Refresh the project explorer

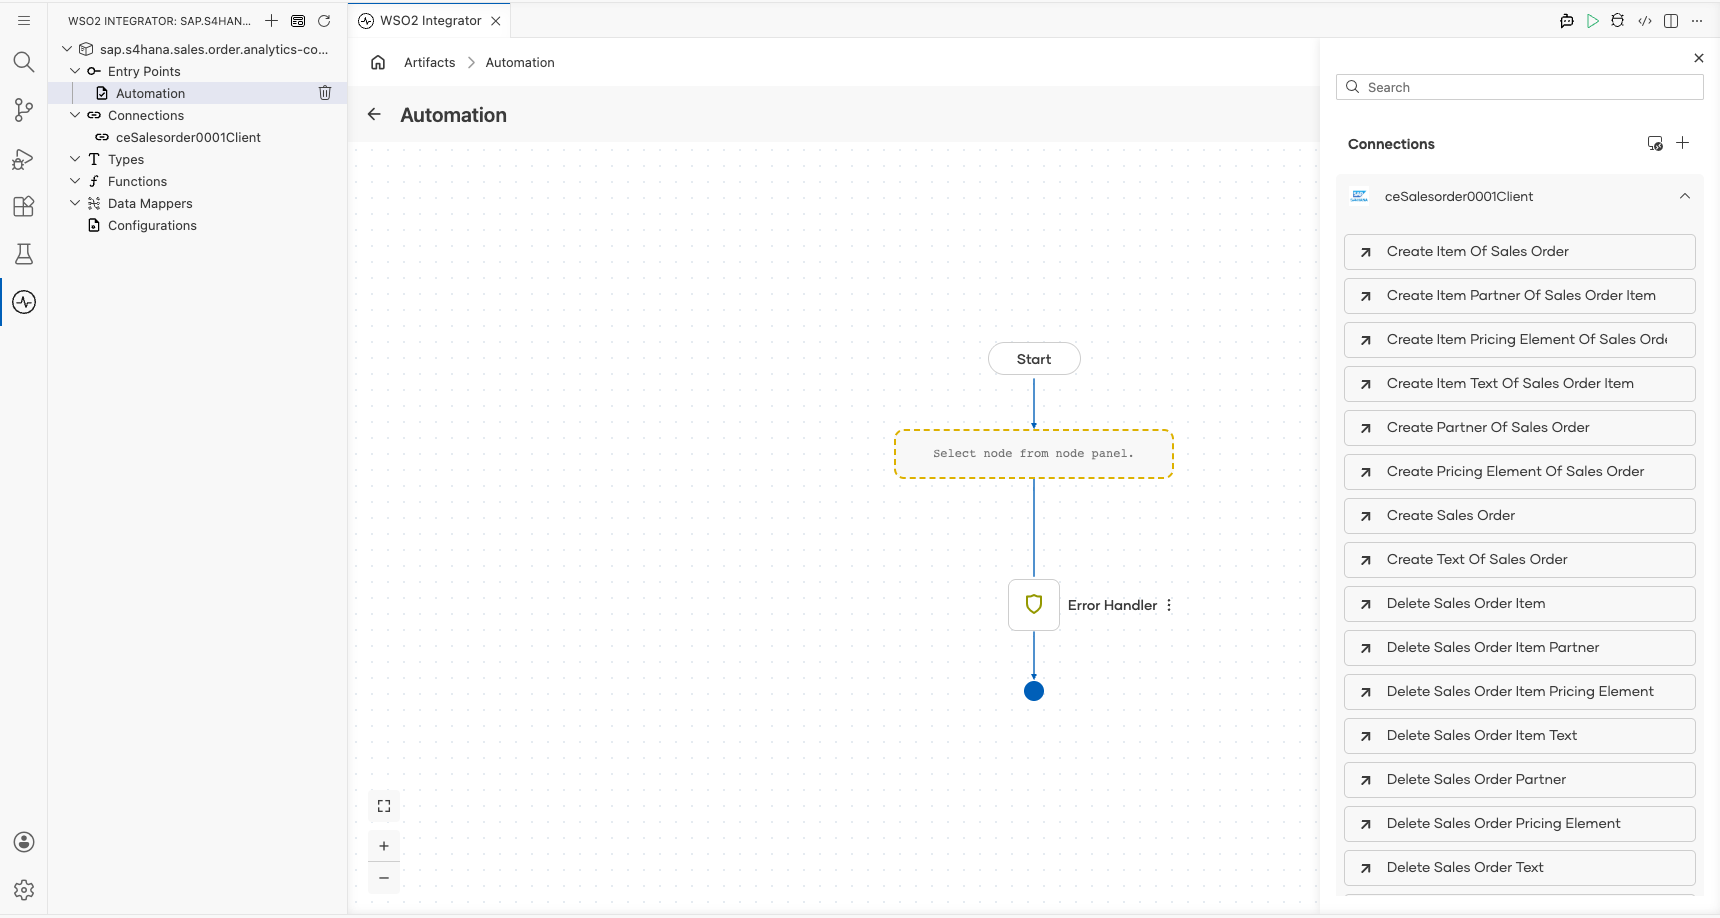(324, 20)
